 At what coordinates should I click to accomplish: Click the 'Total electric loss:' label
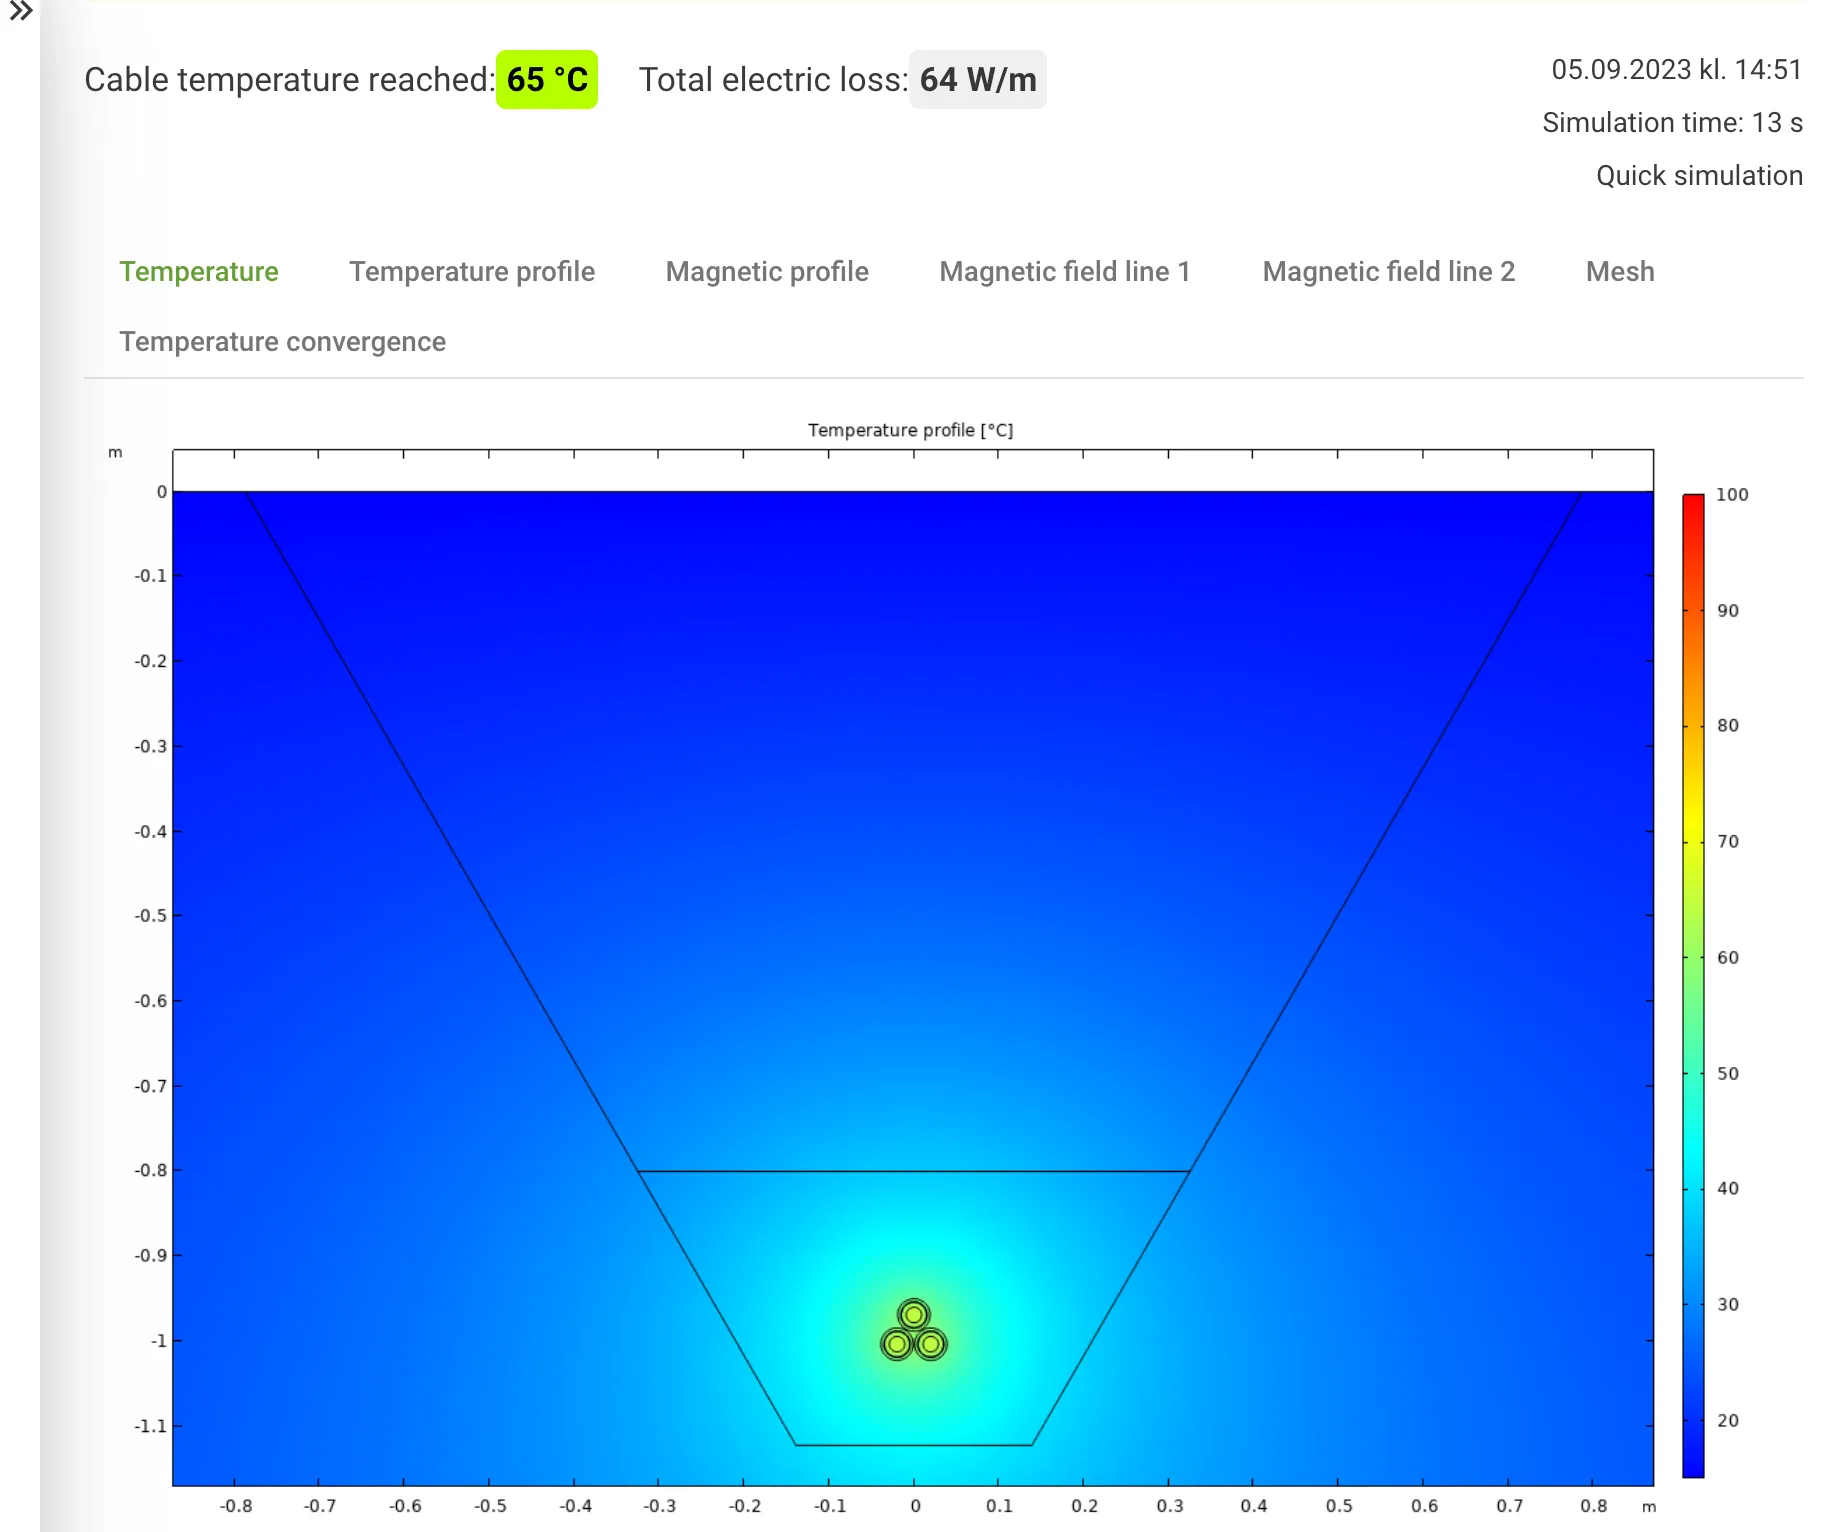click(772, 80)
